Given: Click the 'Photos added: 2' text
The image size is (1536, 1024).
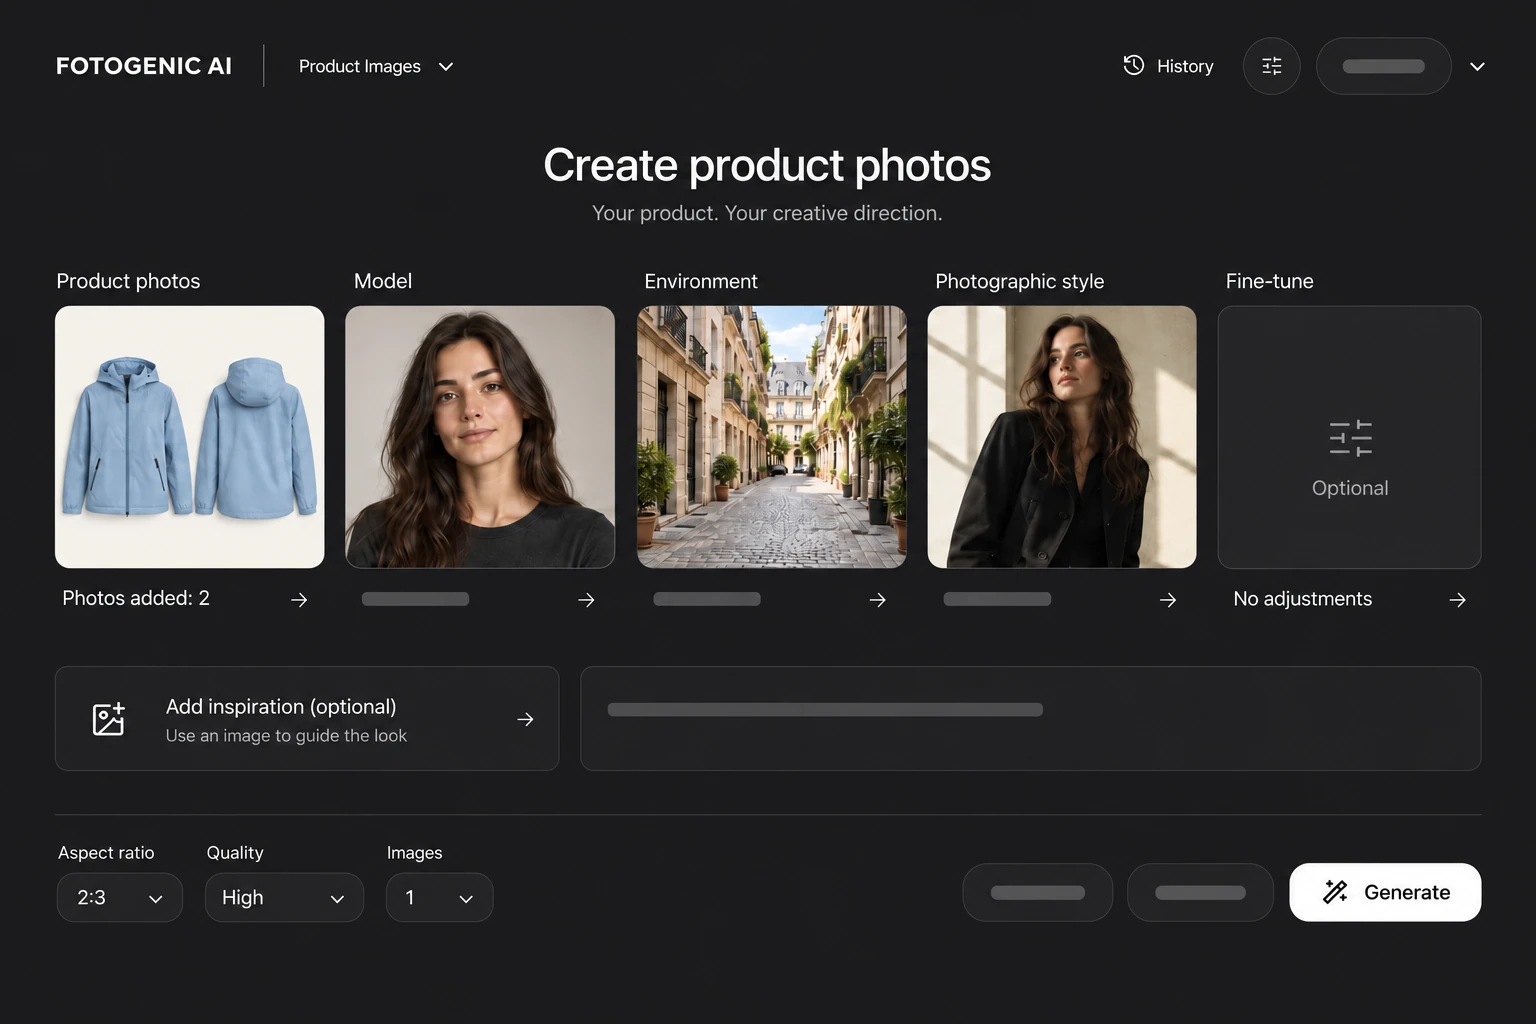Looking at the screenshot, I should 136,598.
